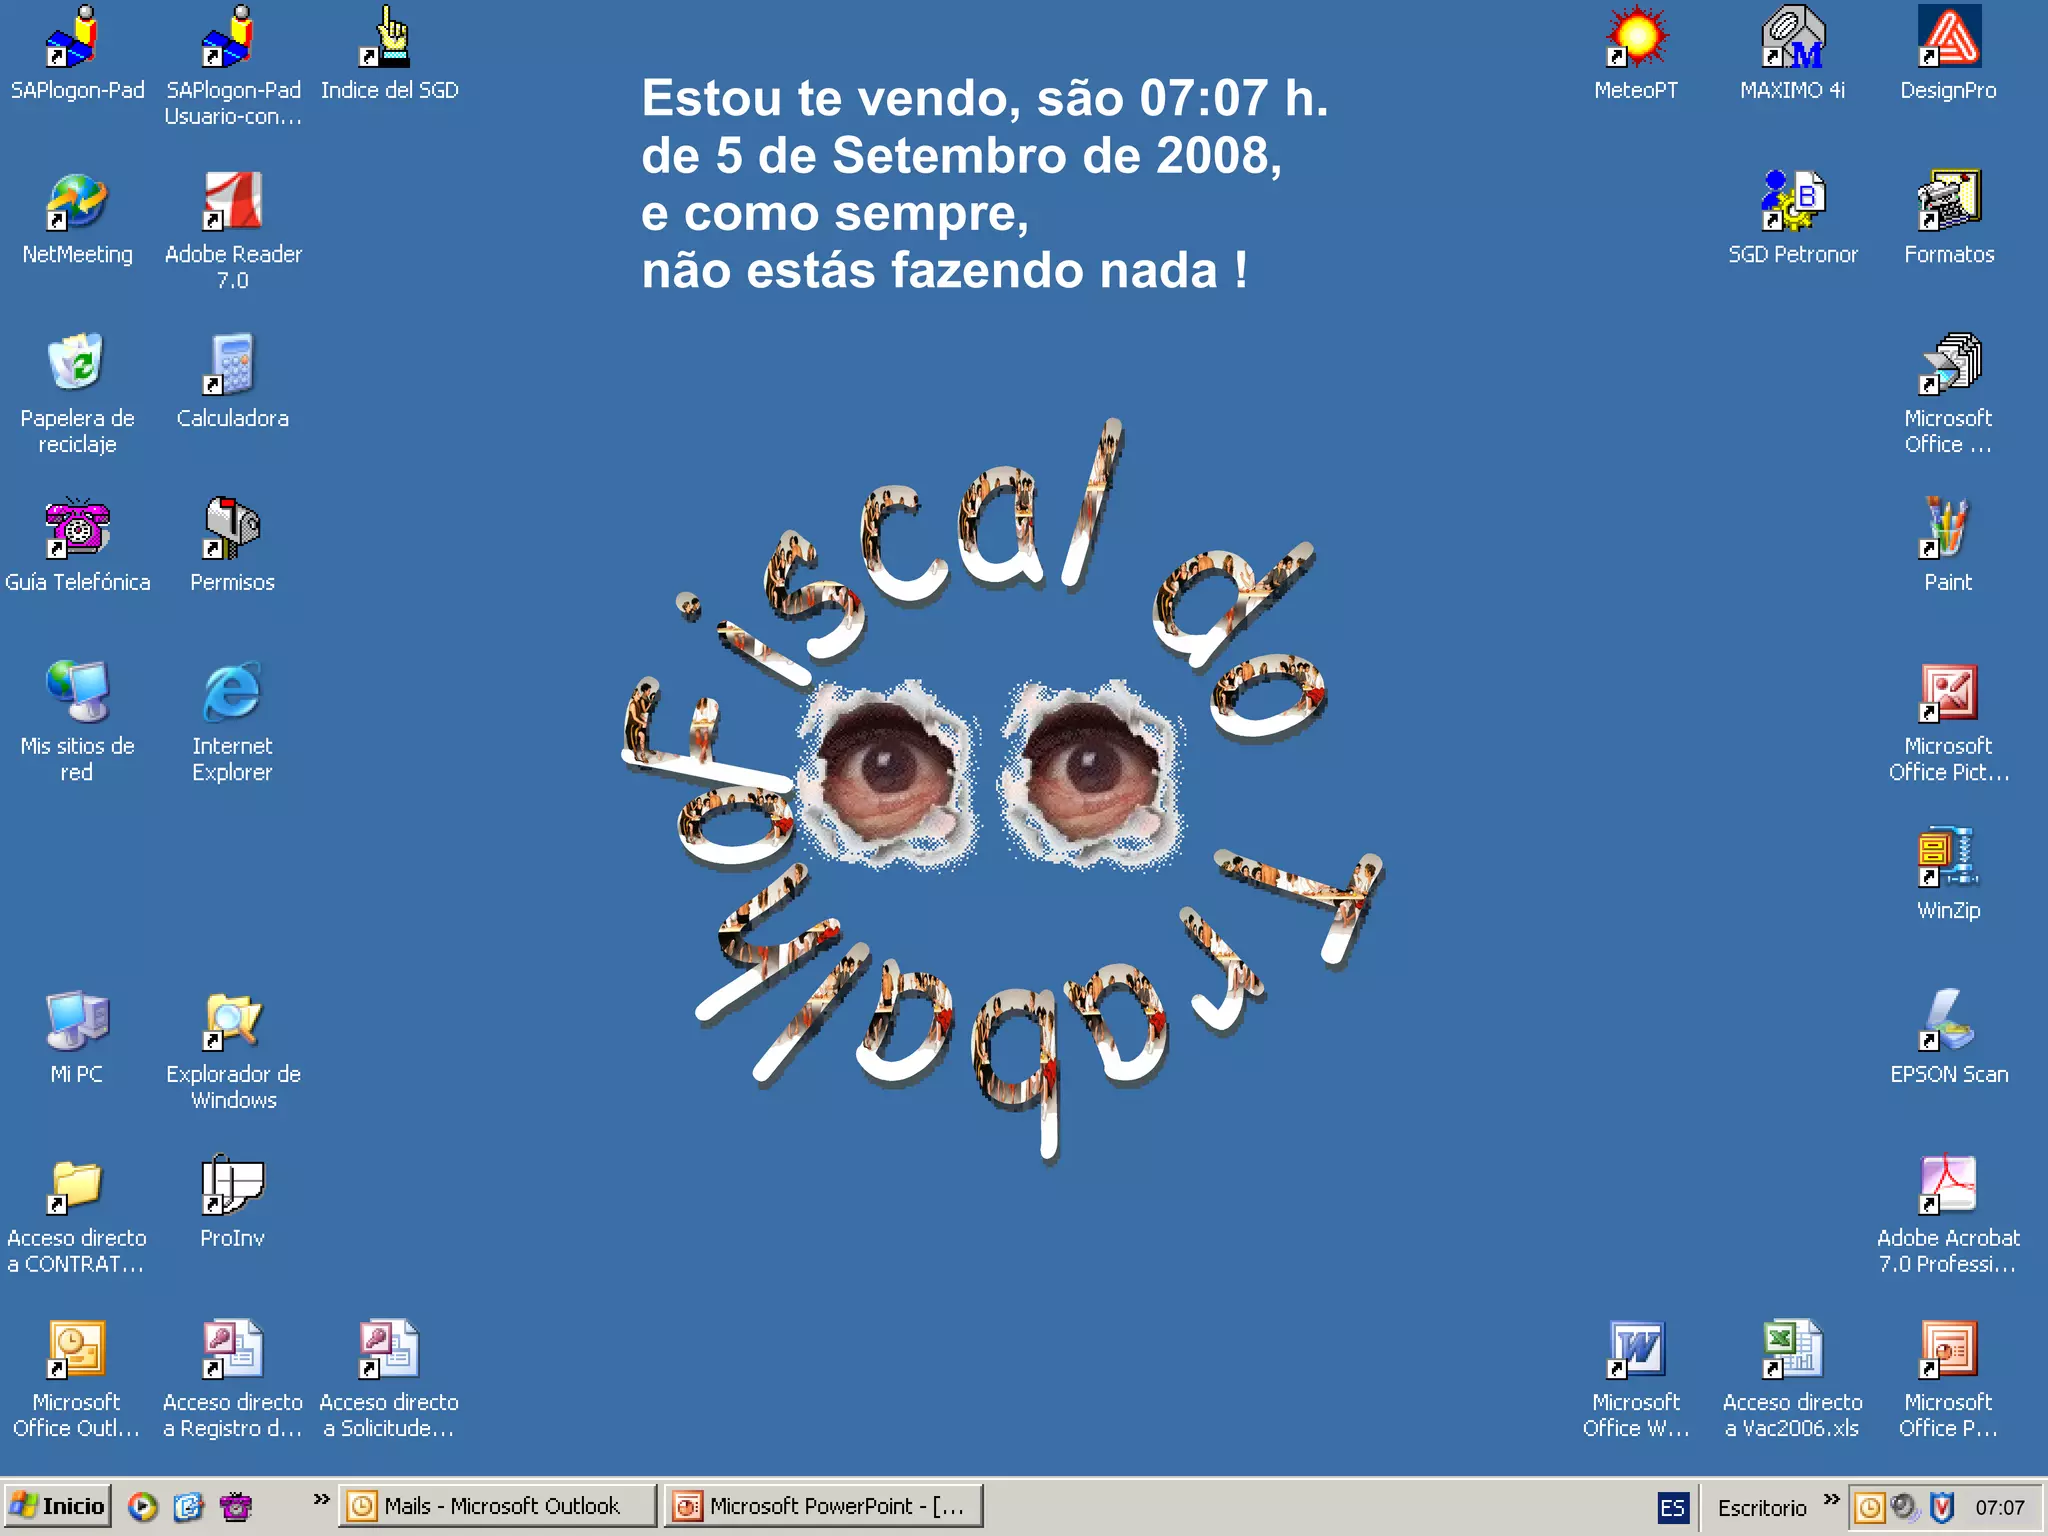
Task: Click the 07:07 system tray clock
Action: pos(1999,1507)
